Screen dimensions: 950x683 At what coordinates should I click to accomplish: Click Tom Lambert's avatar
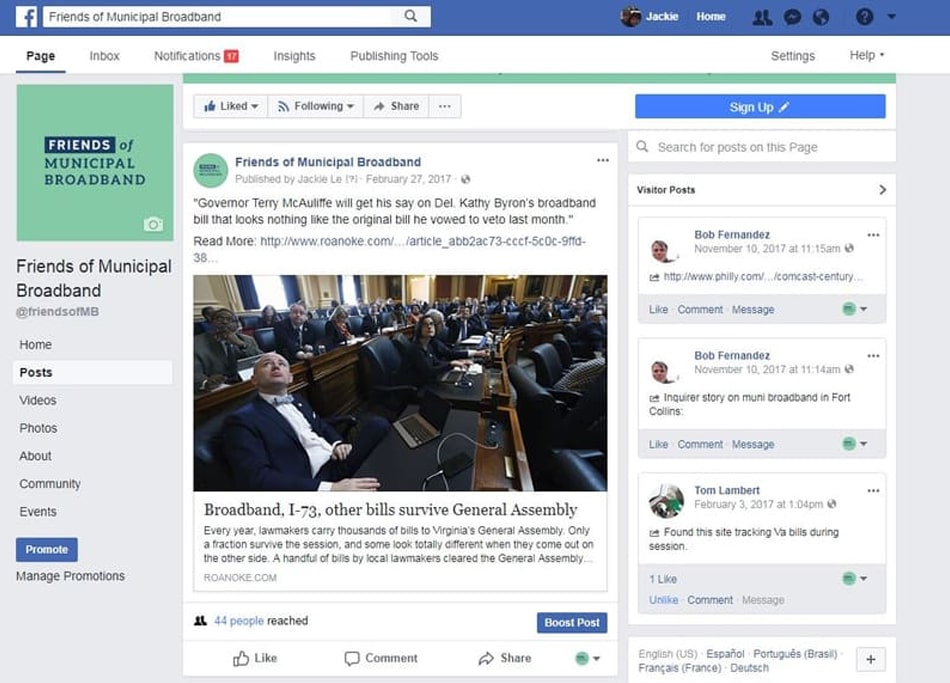pos(666,501)
